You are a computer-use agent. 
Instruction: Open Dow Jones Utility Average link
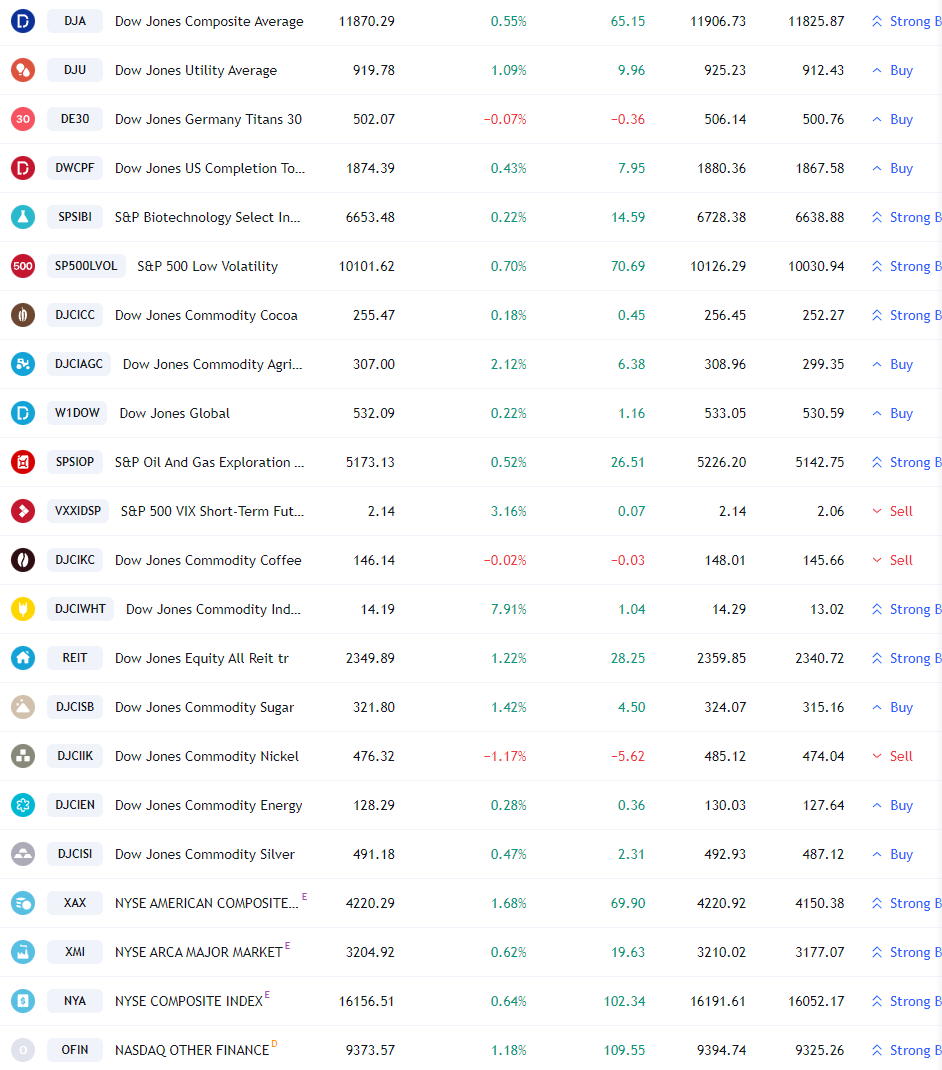(196, 70)
